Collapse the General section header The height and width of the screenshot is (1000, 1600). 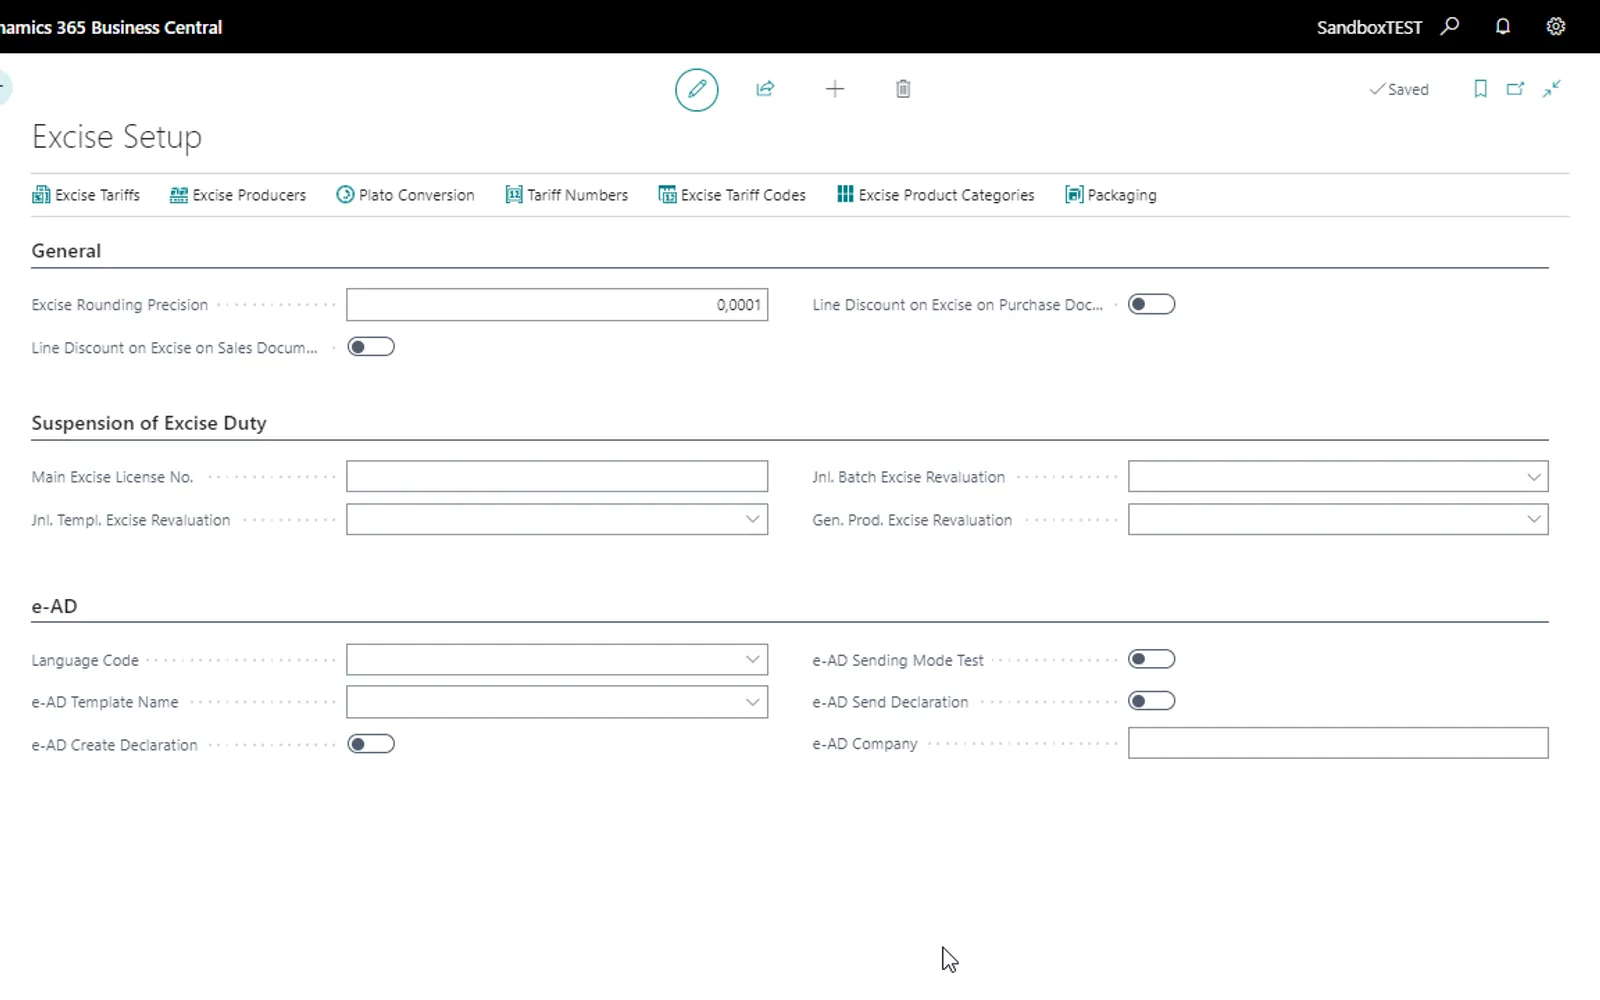click(x=66, y=251)
